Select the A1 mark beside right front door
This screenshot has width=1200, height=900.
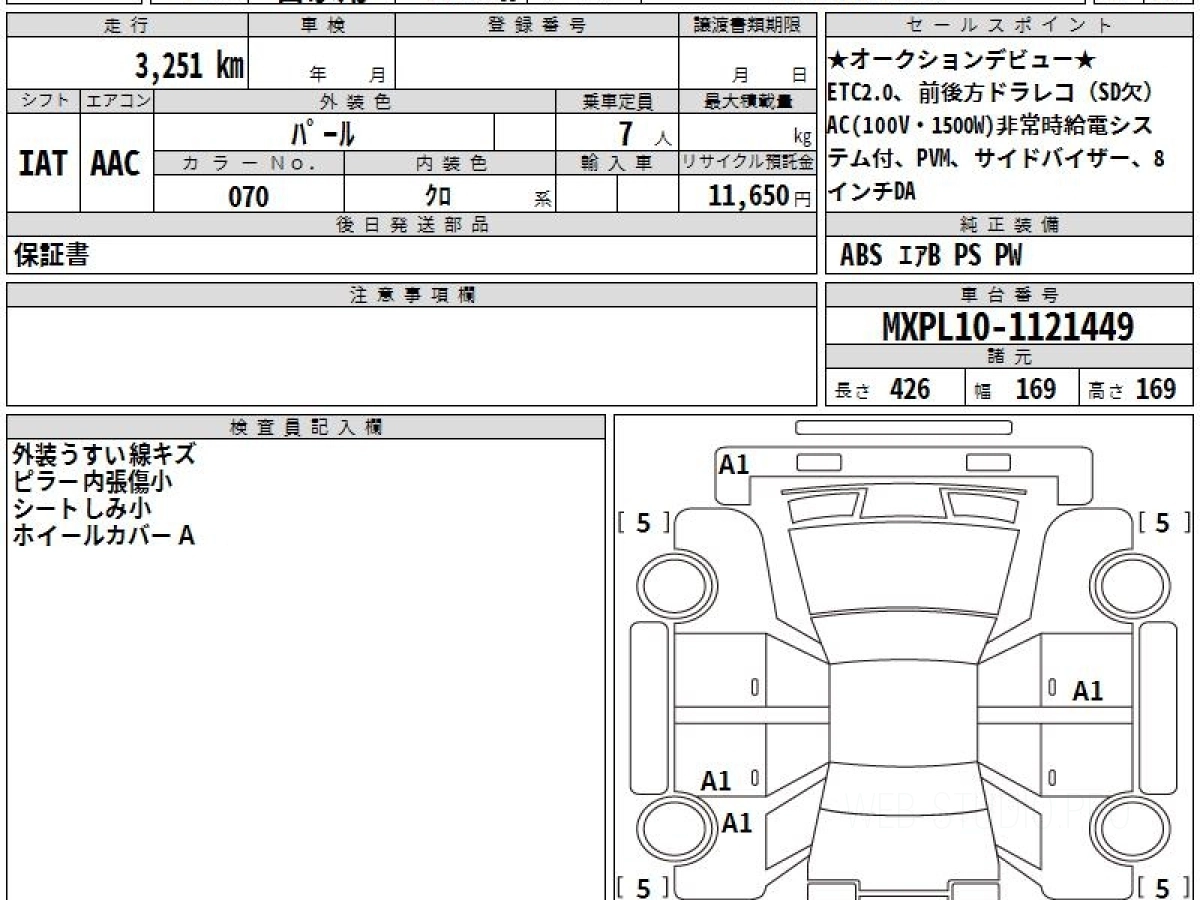click(1087, 691)
